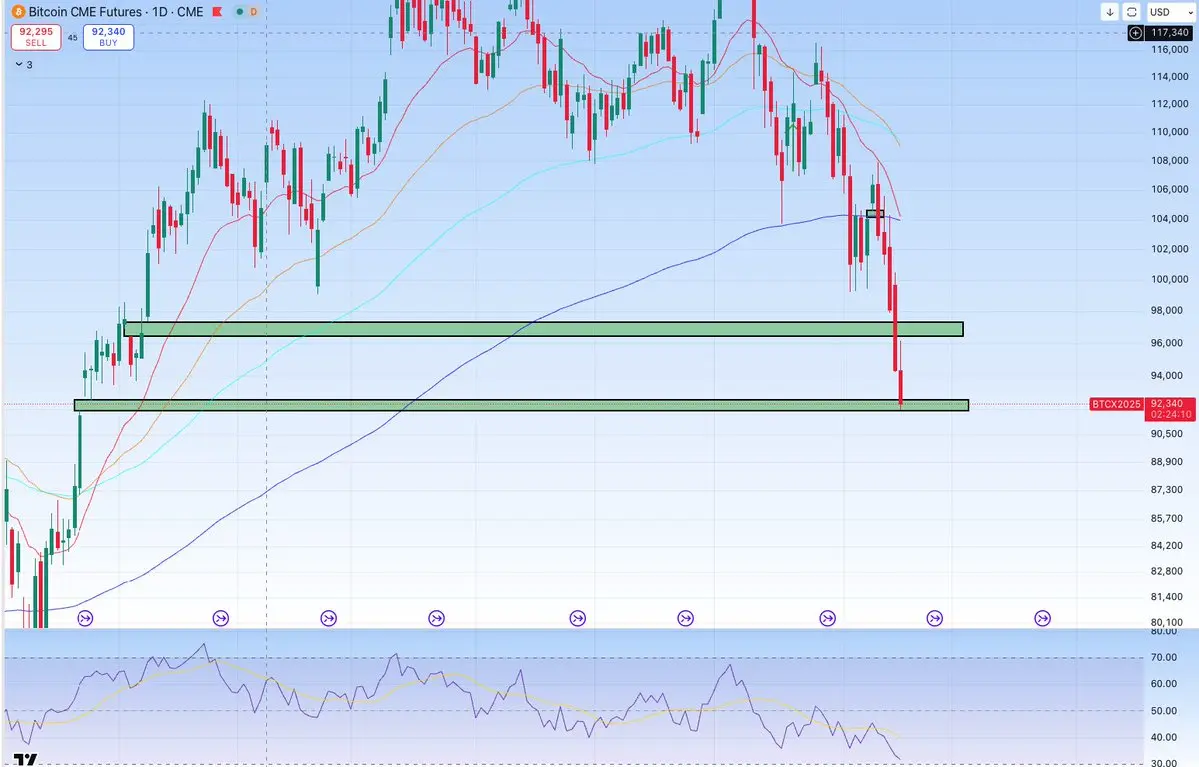Select the upper green support zone rectangle
Screen dimensions: 1199x767
pos(543,329)
